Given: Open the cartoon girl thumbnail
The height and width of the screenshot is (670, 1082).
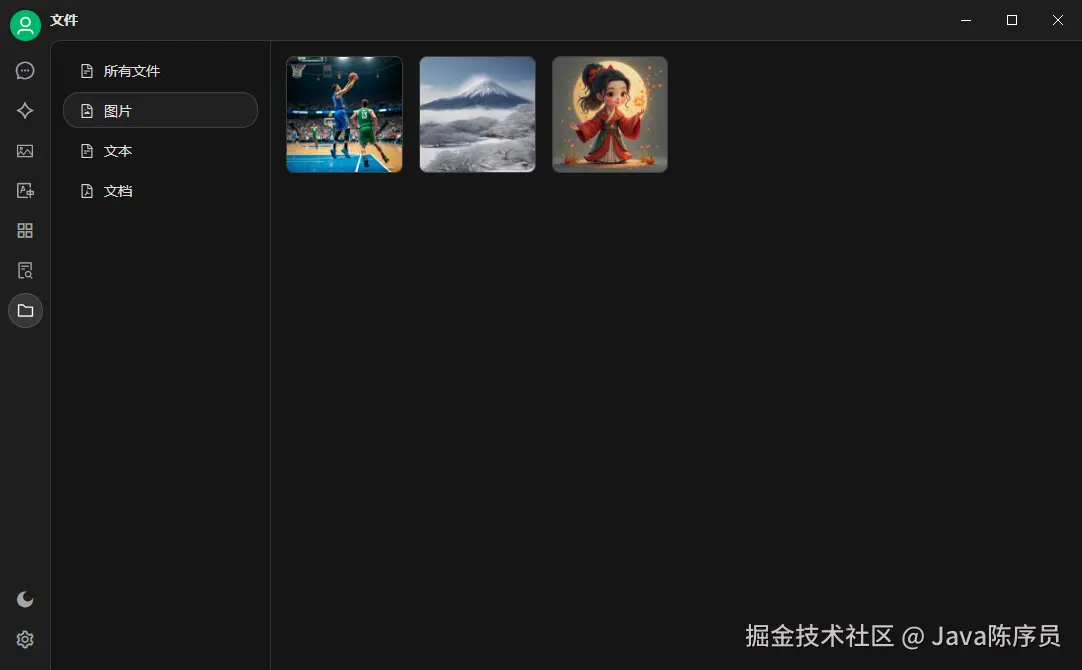Looking at the screenshot, I should click(x=610, y=115).
